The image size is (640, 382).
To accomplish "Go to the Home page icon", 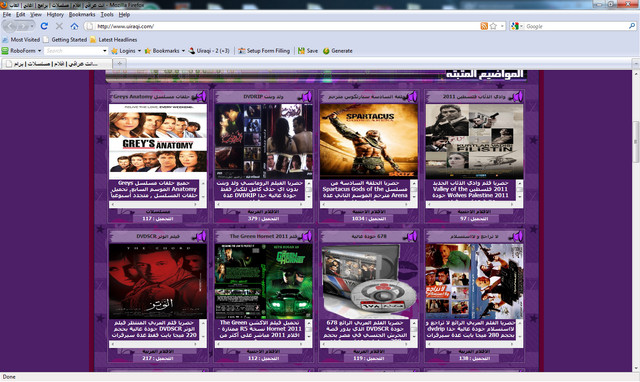I will [x=74, y=26].
